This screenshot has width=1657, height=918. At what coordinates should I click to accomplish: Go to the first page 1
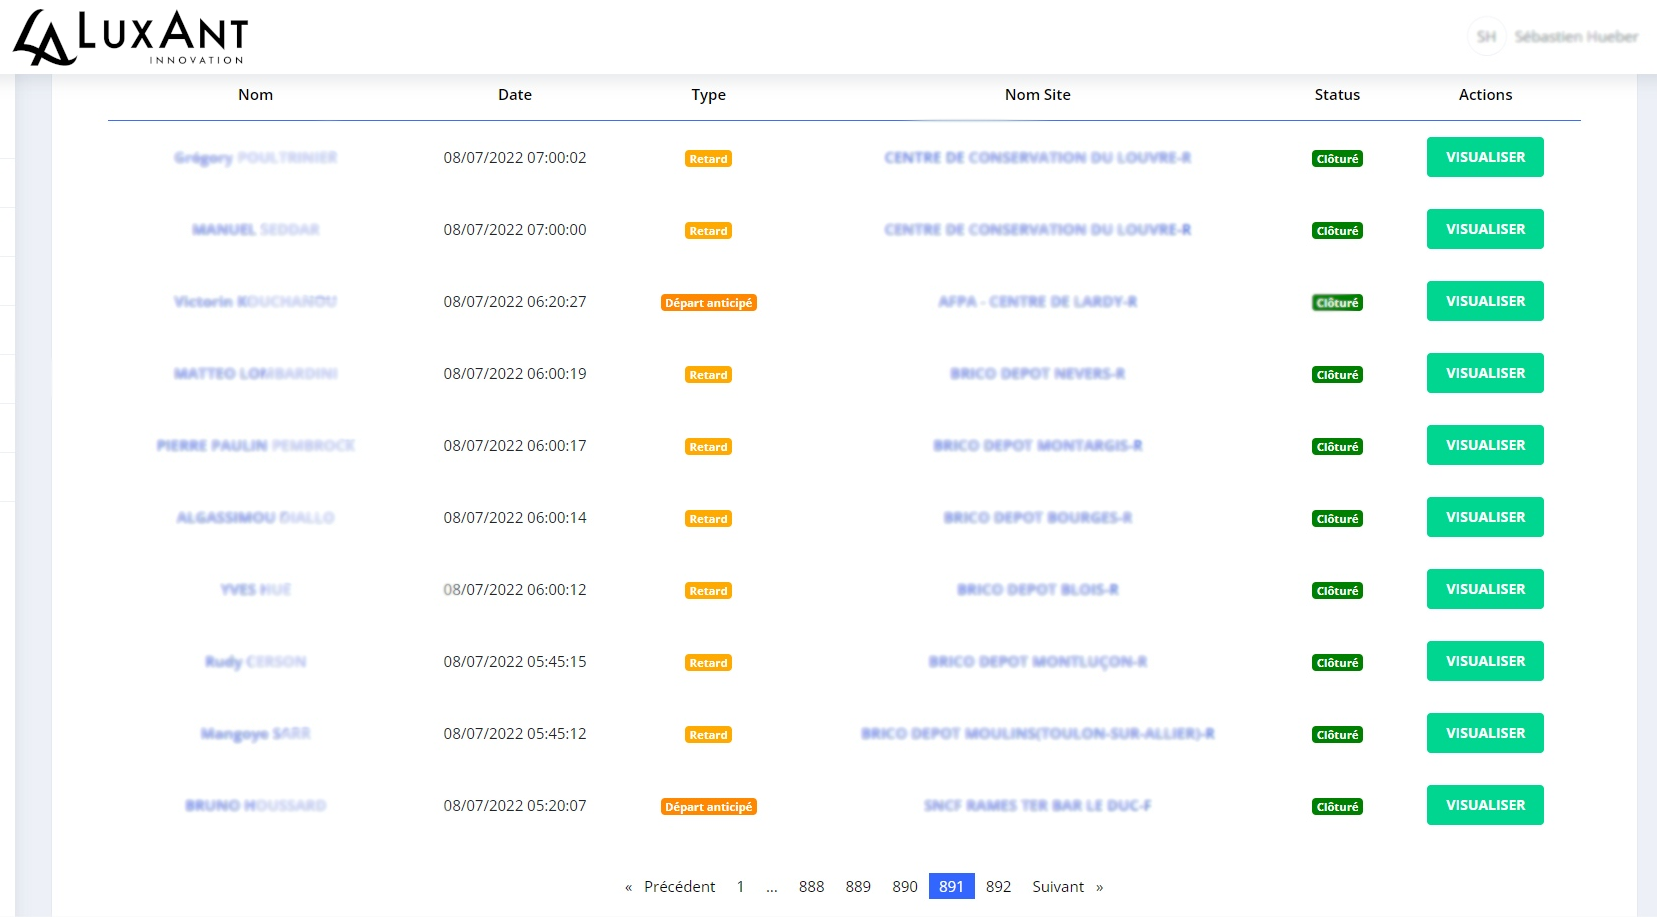click(740, 886)
